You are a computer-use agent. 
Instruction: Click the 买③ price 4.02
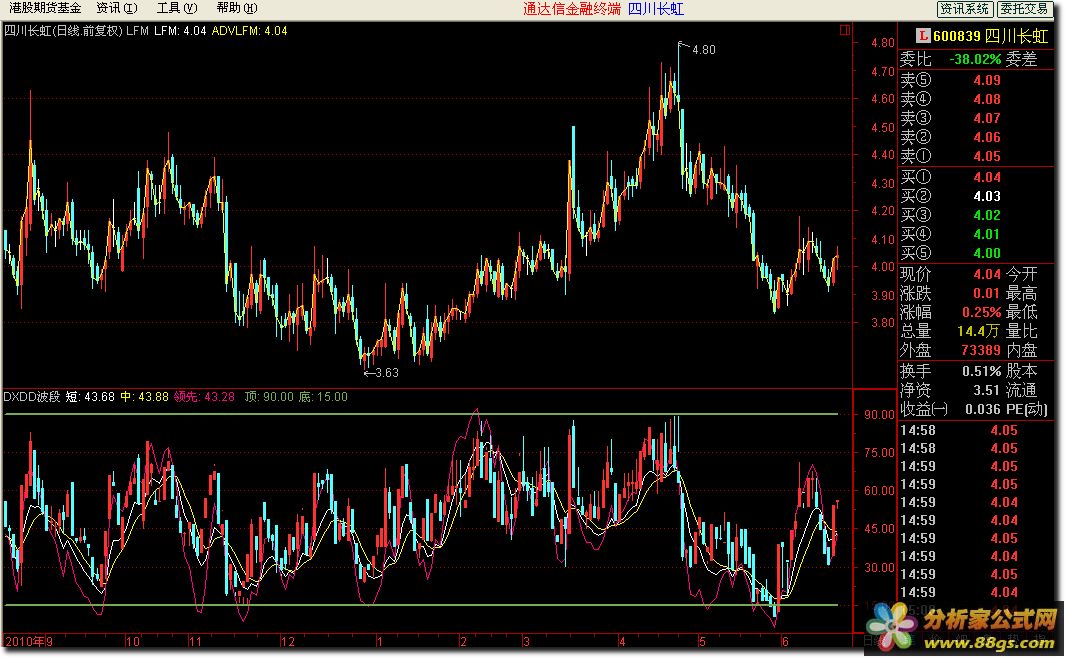(986, 215)
